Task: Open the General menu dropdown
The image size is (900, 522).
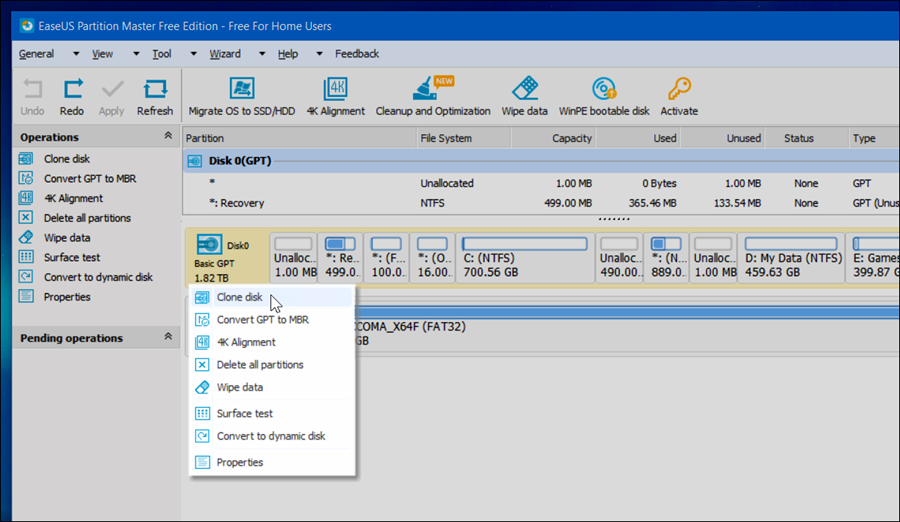Action: point(37,54)
